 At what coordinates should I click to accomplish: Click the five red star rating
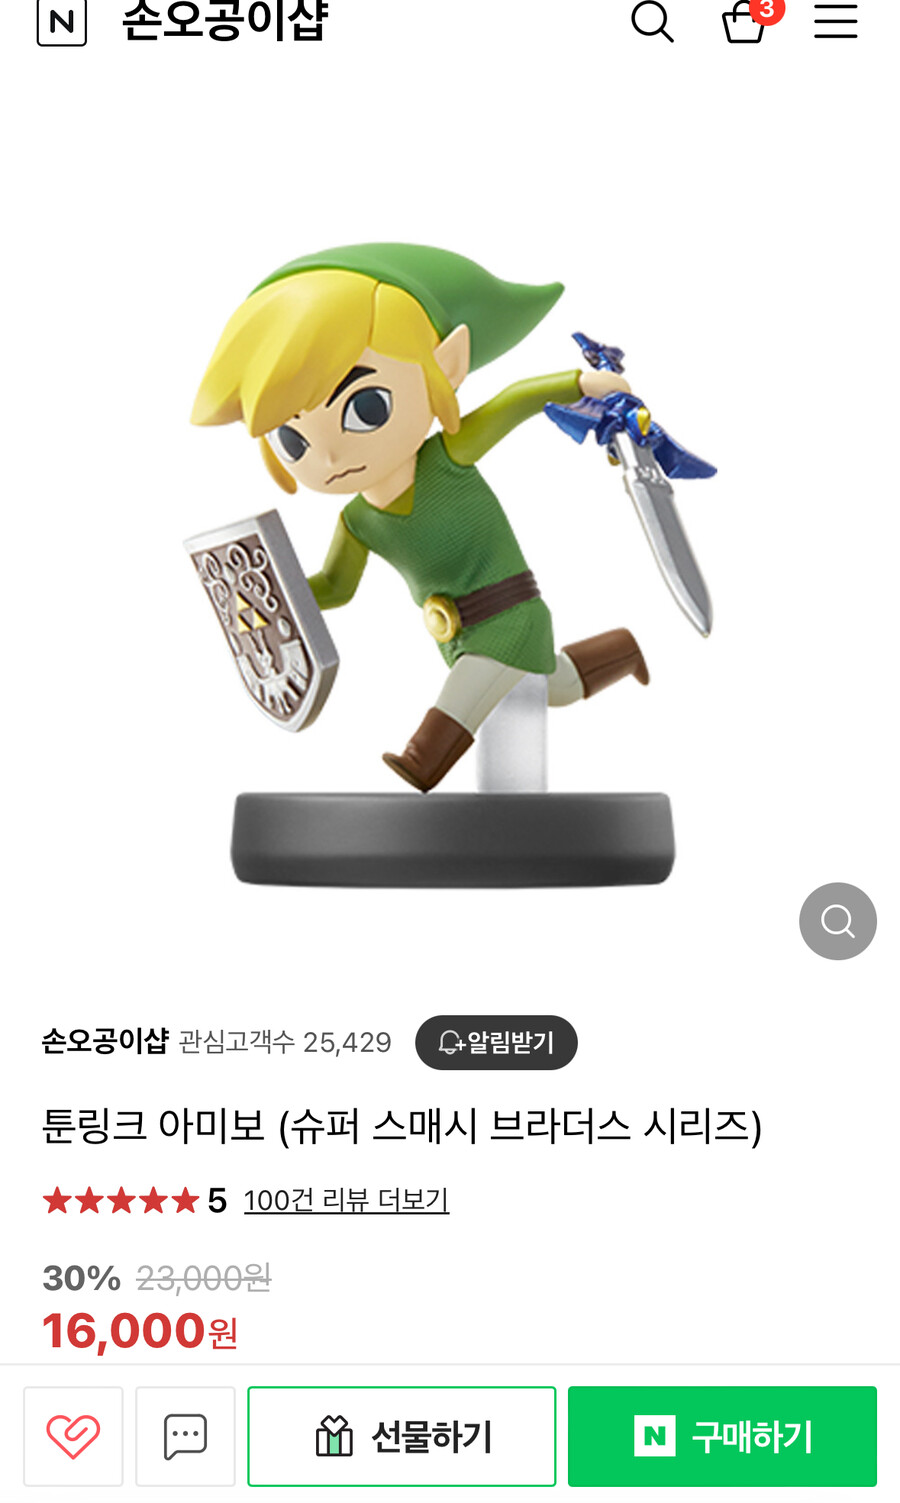point(121,1200)
